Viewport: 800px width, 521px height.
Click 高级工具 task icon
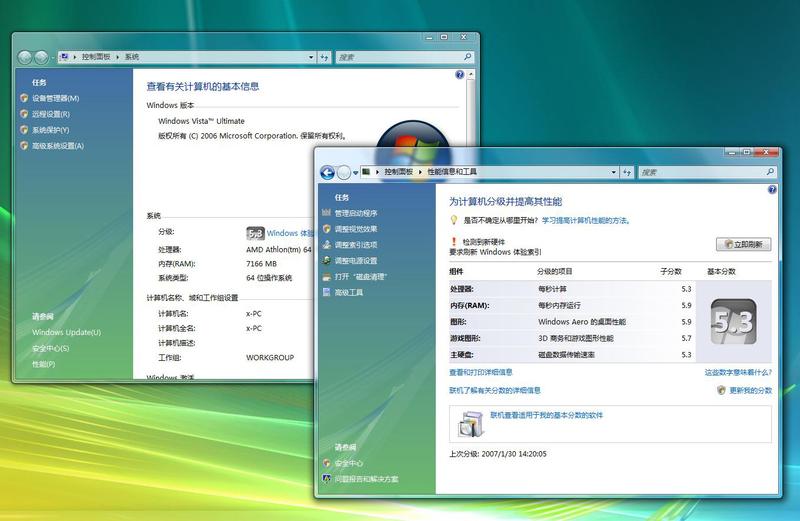pyautogui.click(x=327, y=292)
